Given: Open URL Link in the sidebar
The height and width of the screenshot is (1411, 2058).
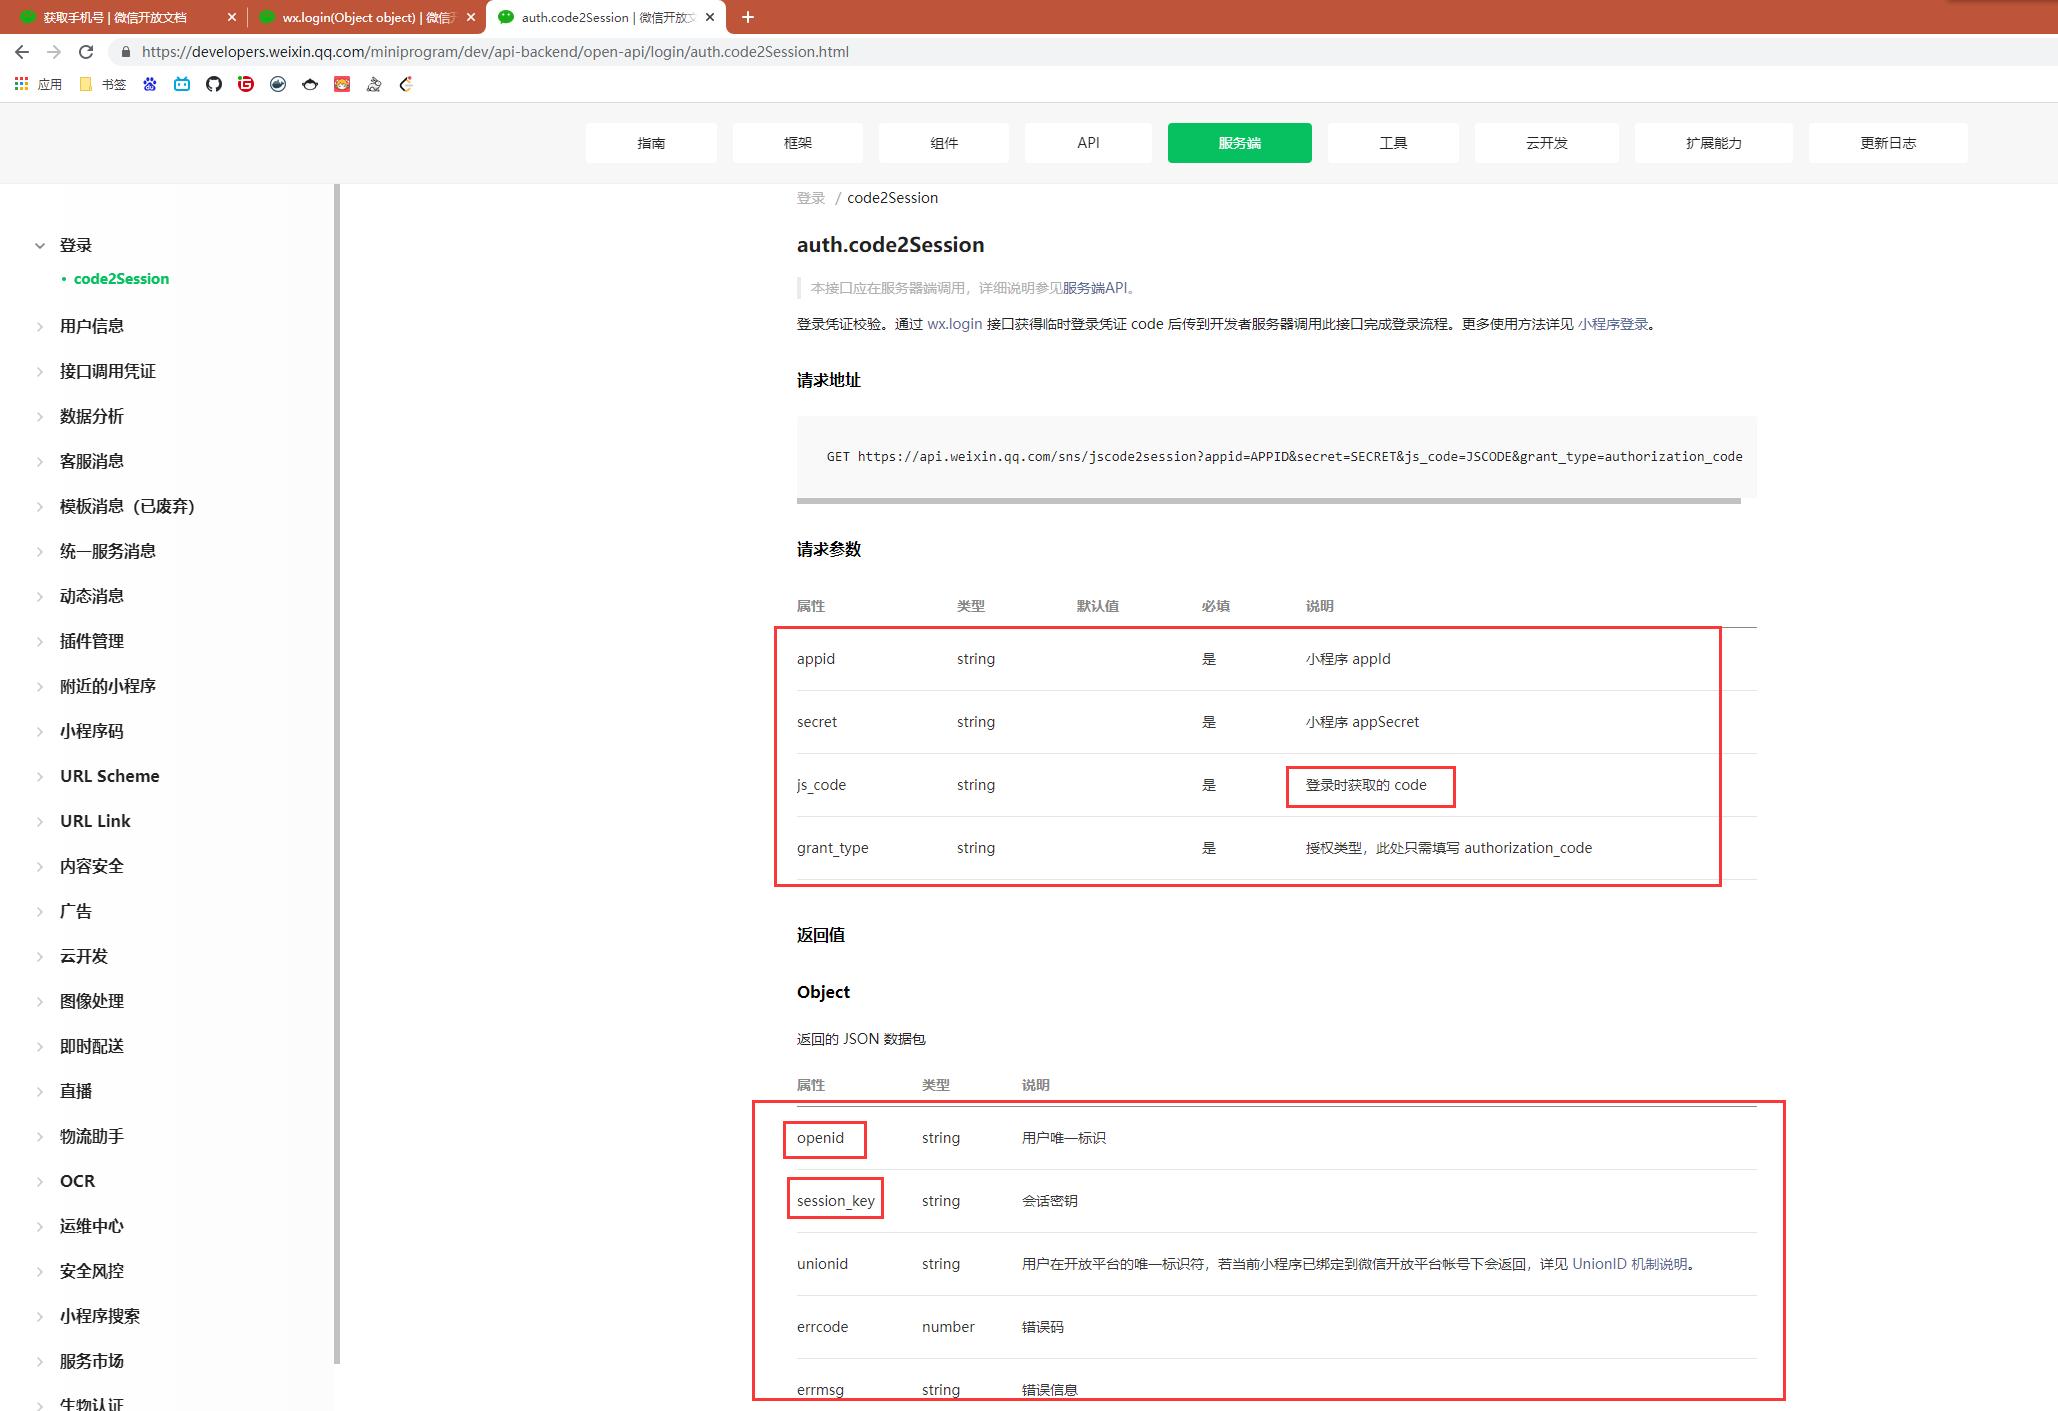Looking at the screenshot, I should [95, 821].
